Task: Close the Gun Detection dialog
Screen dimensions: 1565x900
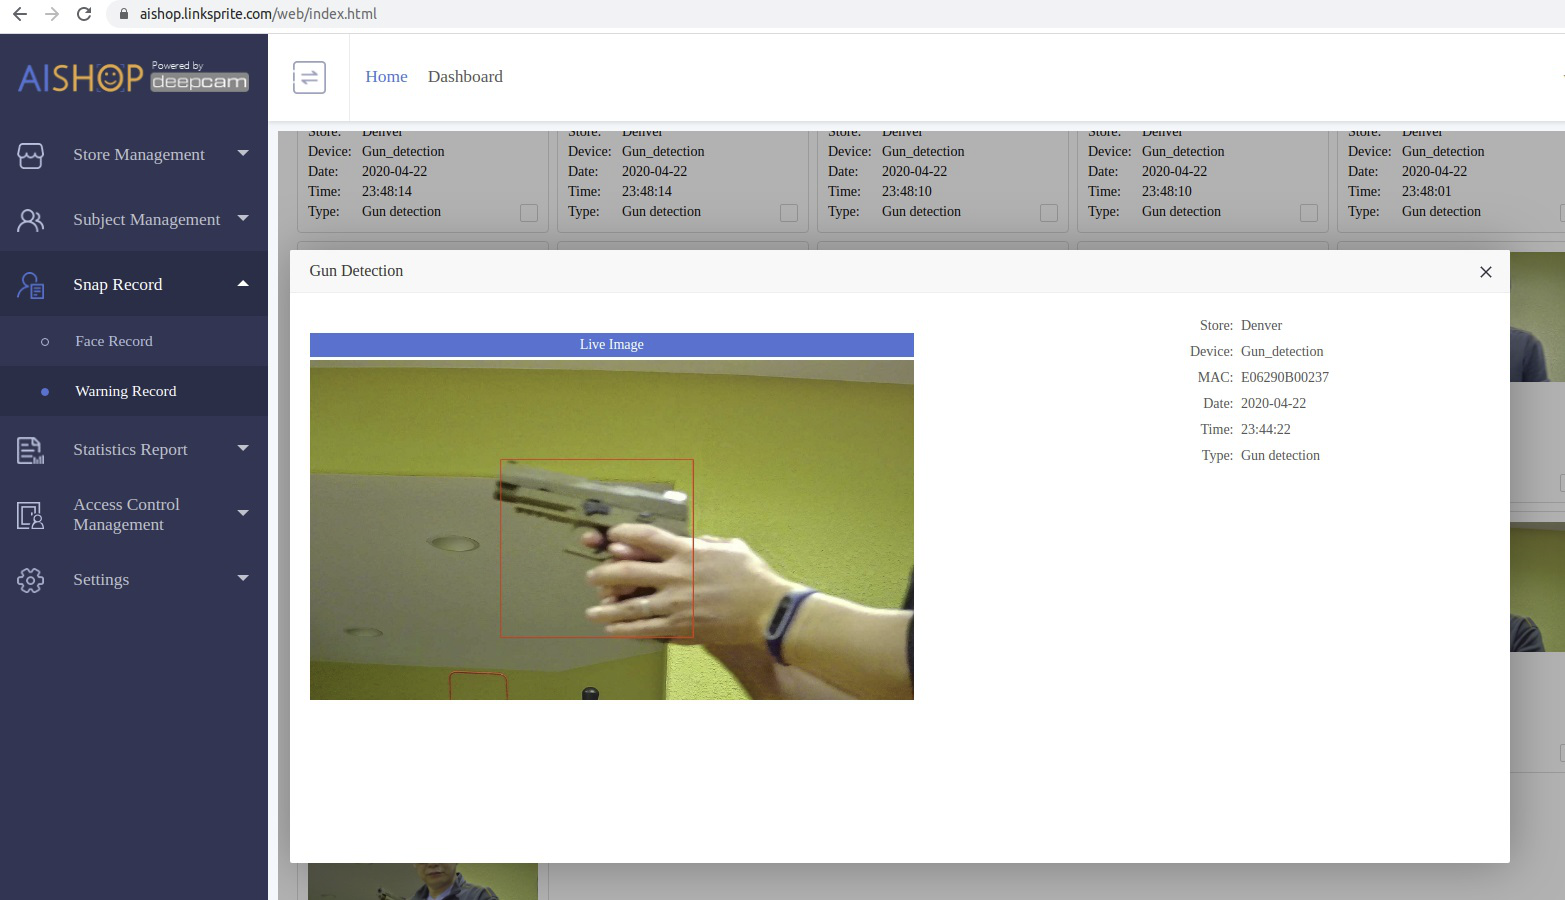Action: 1486,271
